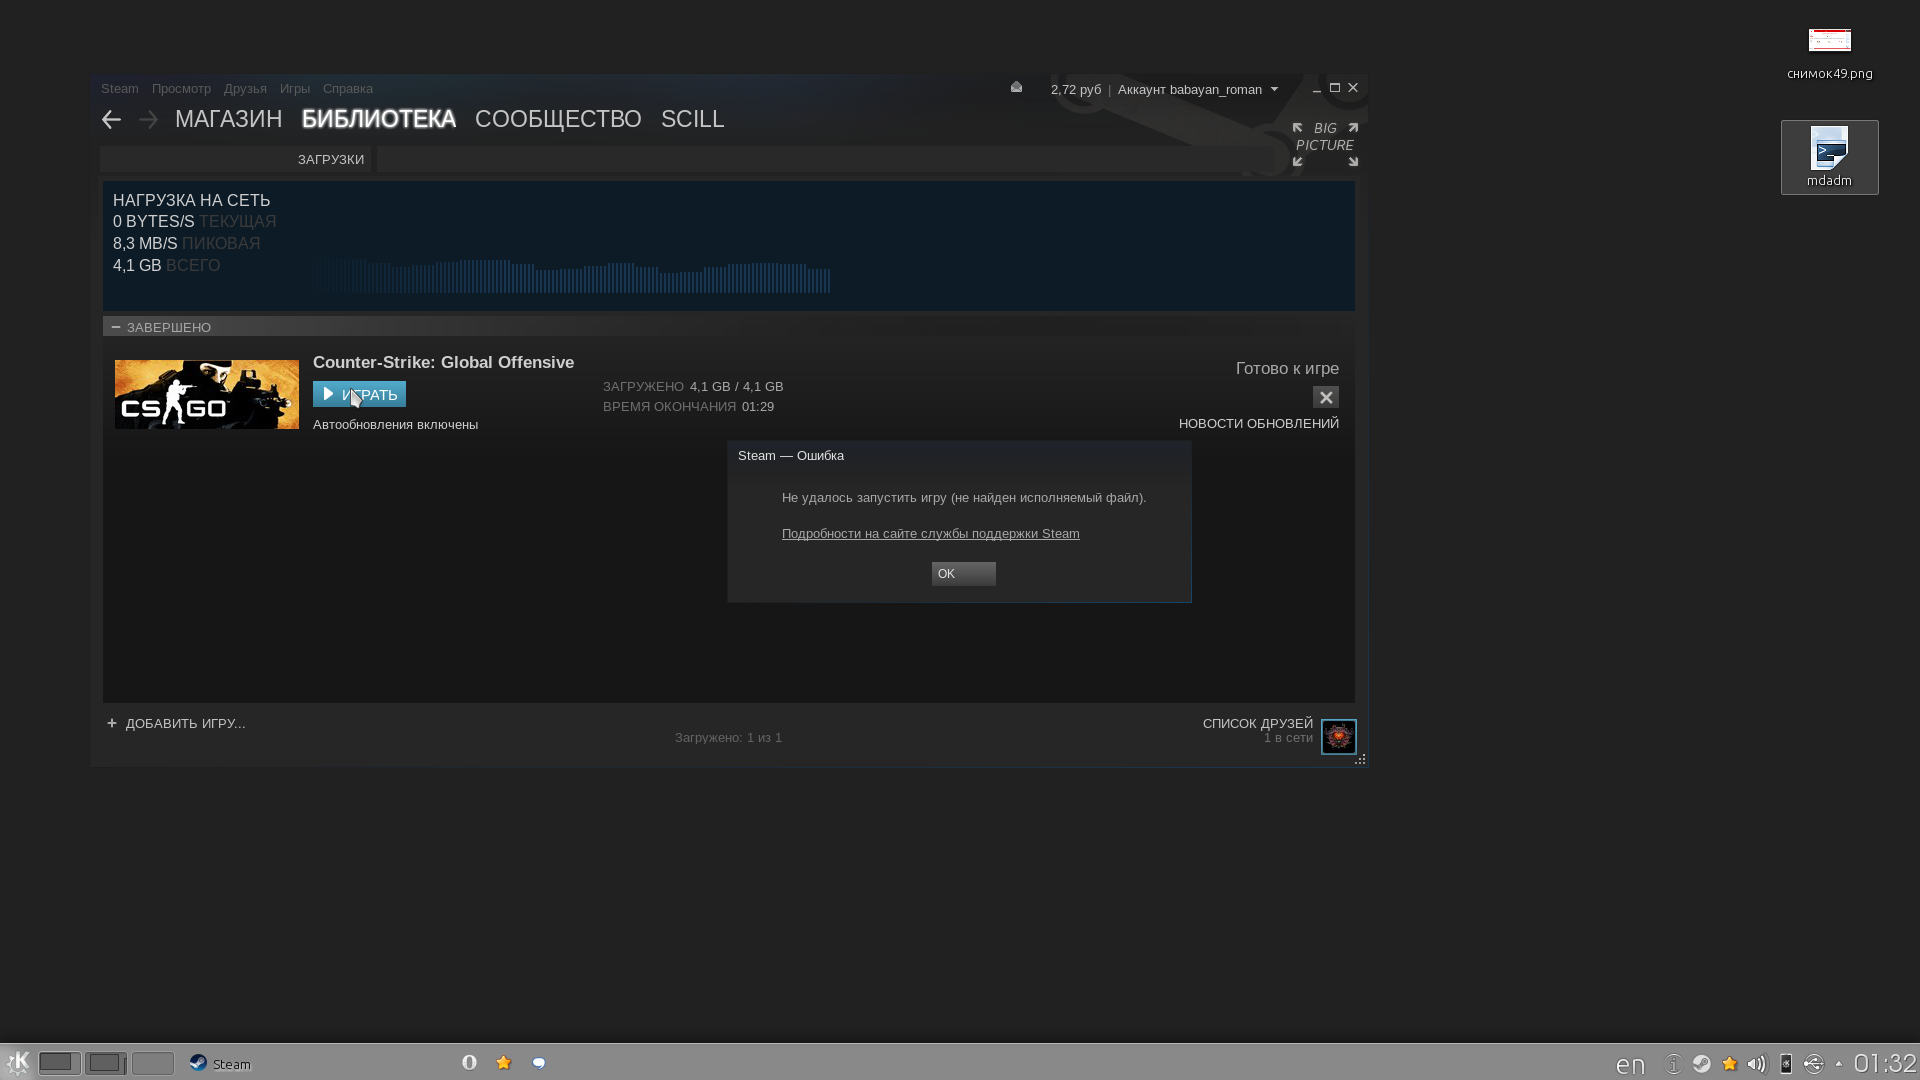Click the star icon beside the Opera icon
The width and height of the screenshot is (1920, 1080).
(x=504, y=1063)
